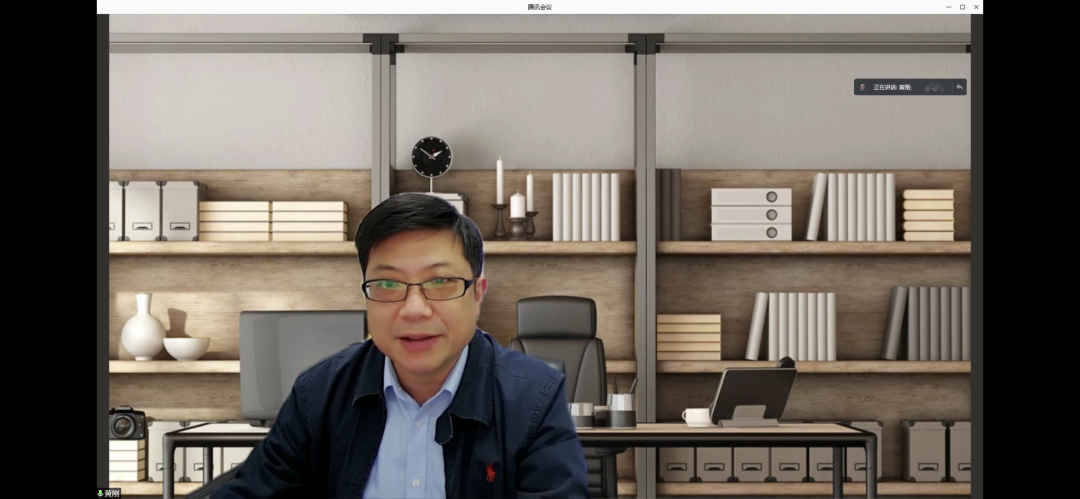
Task: Minimize the 腾讯会议 window
Action: 947,7
